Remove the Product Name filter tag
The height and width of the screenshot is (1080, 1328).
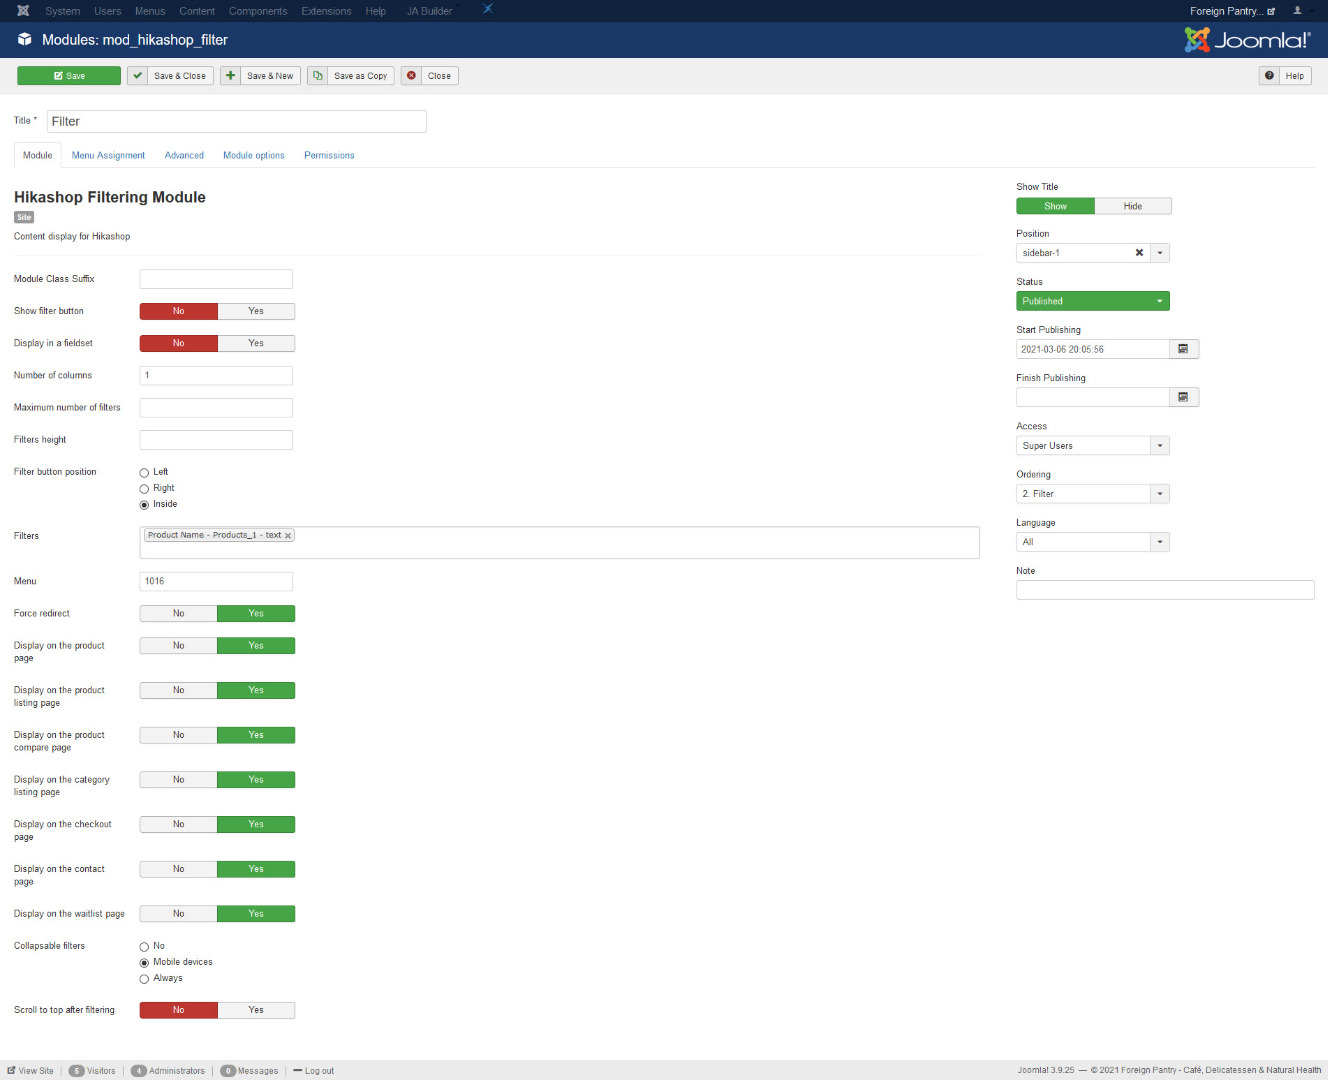coord(288,536)
